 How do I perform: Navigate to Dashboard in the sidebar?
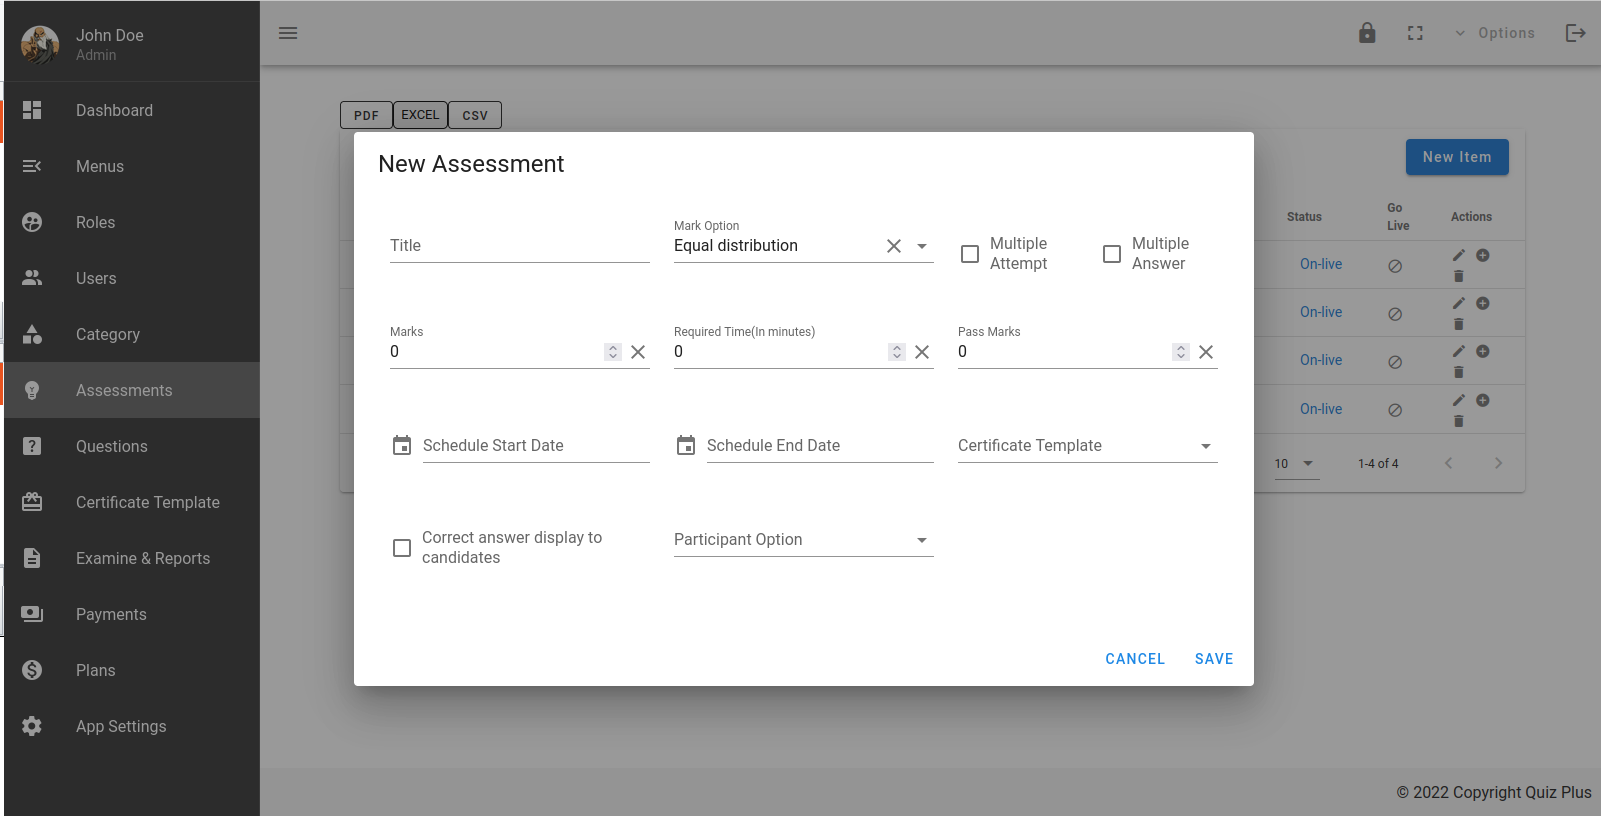(x=132, y=110)
